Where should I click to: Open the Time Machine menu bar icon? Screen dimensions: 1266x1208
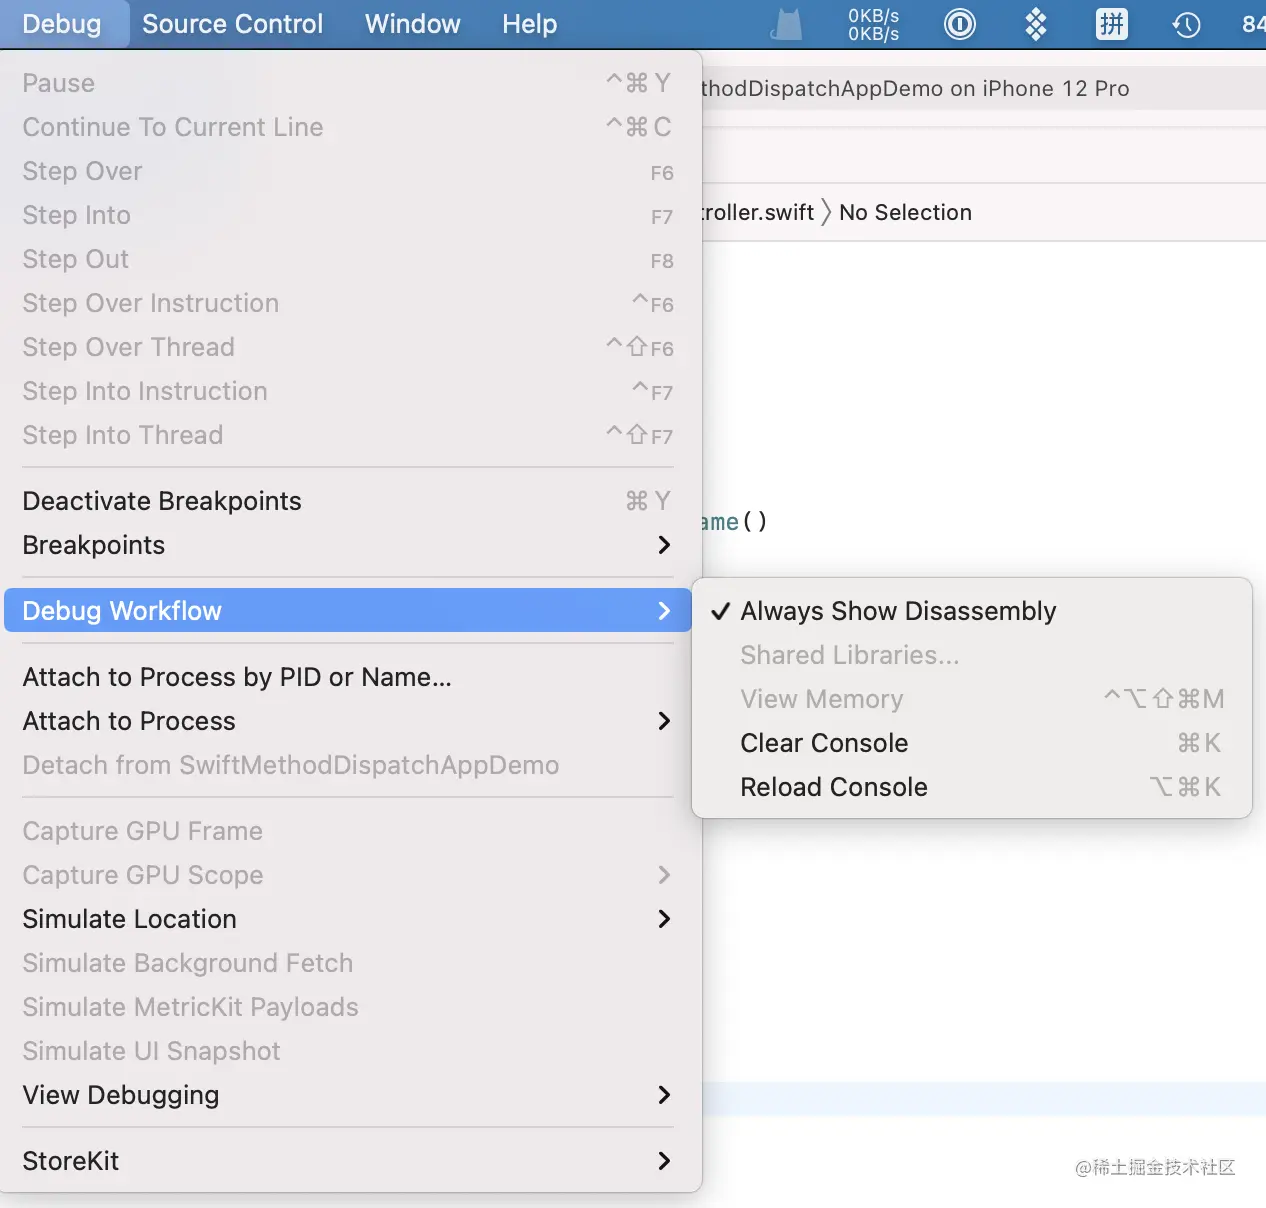pyautogui.click(x=1186, y=24)
